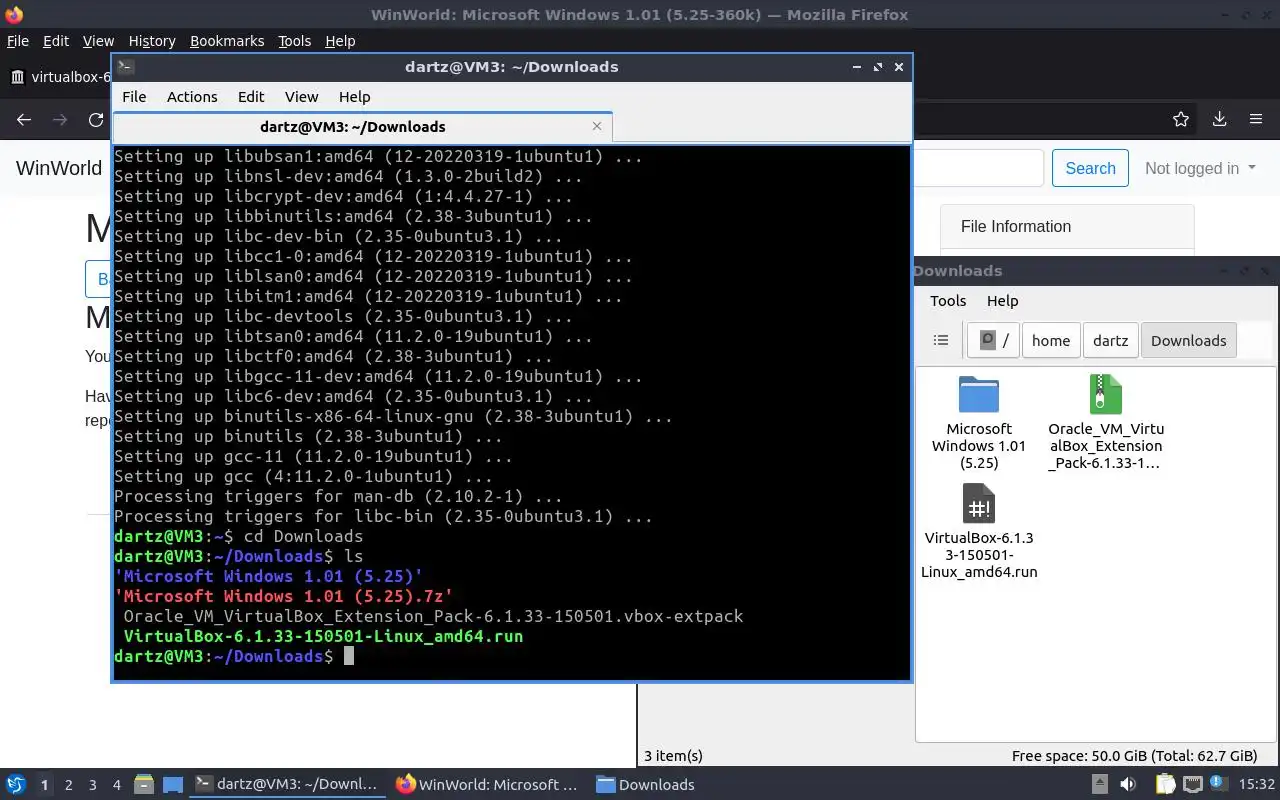The image size is (1280, 800).
Task: Open Firefox History menu
Action: (152, 41)
